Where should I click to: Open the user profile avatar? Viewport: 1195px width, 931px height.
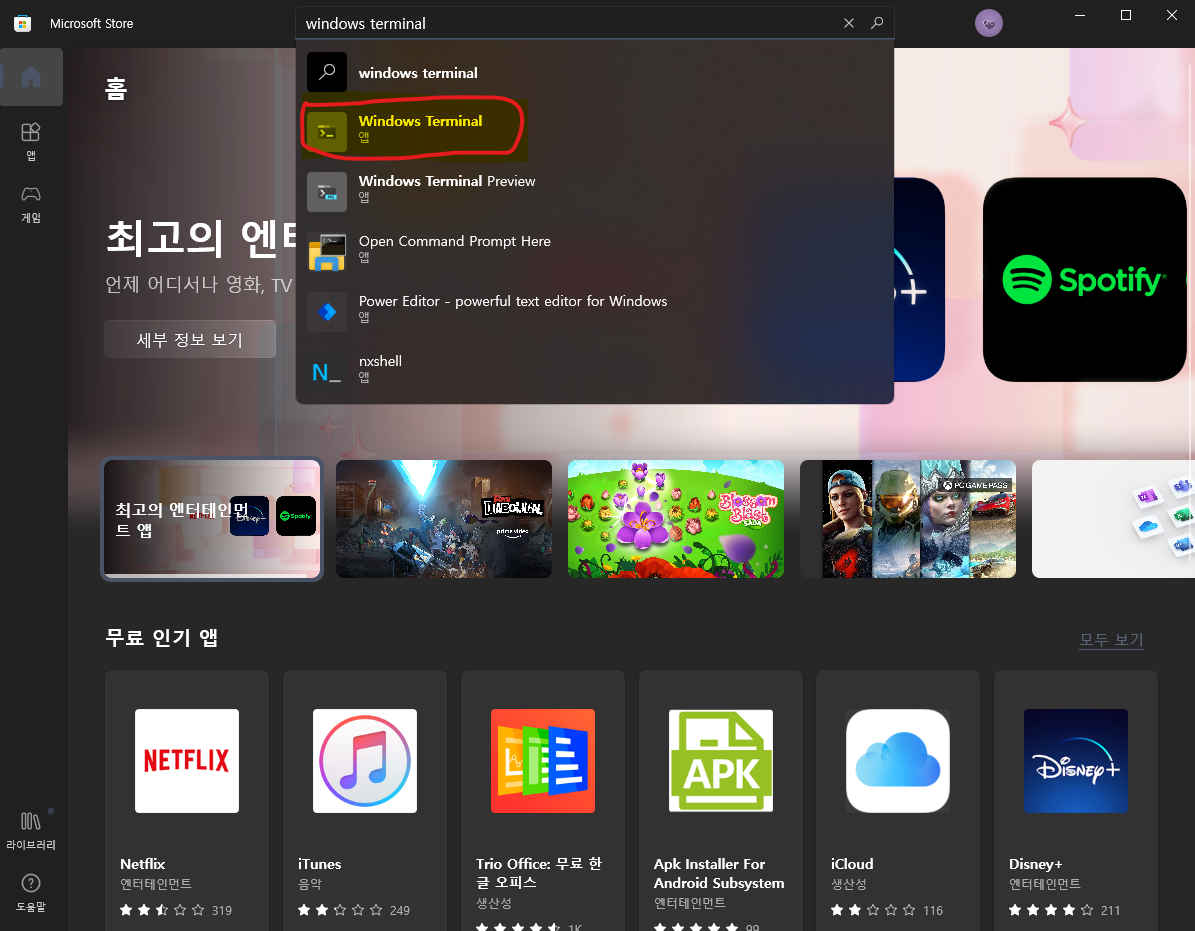(988, 24)
